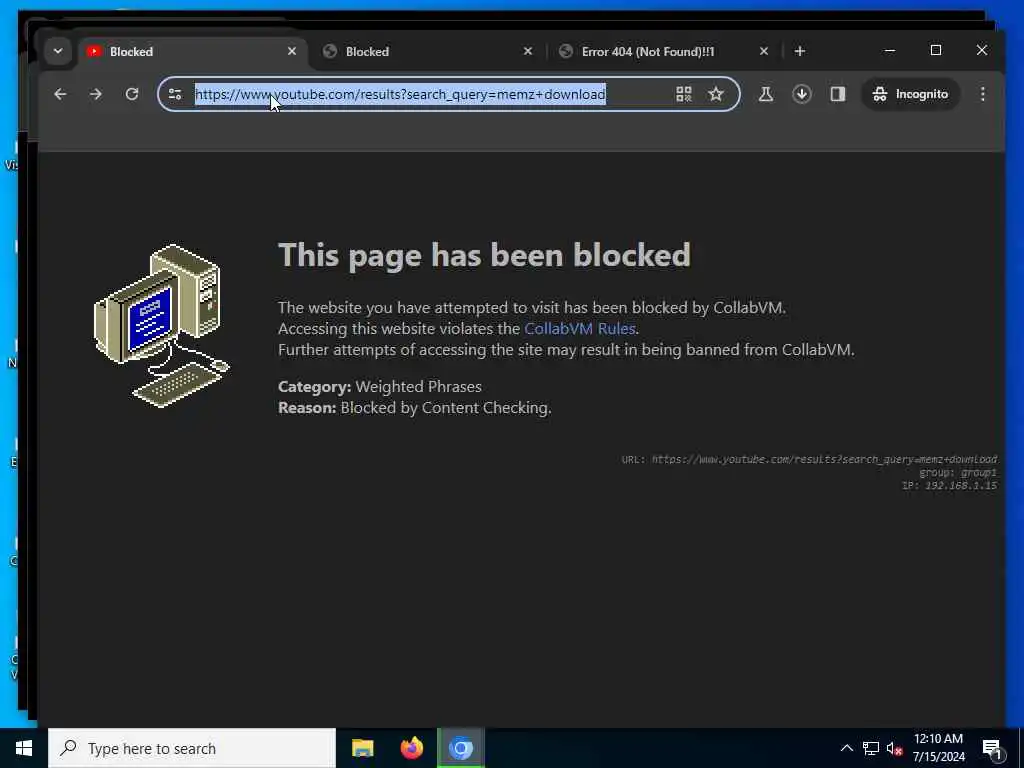The image size is (1024, 768).
Task: Click the blocked URL footer text
Action: (x=809, y=459)
